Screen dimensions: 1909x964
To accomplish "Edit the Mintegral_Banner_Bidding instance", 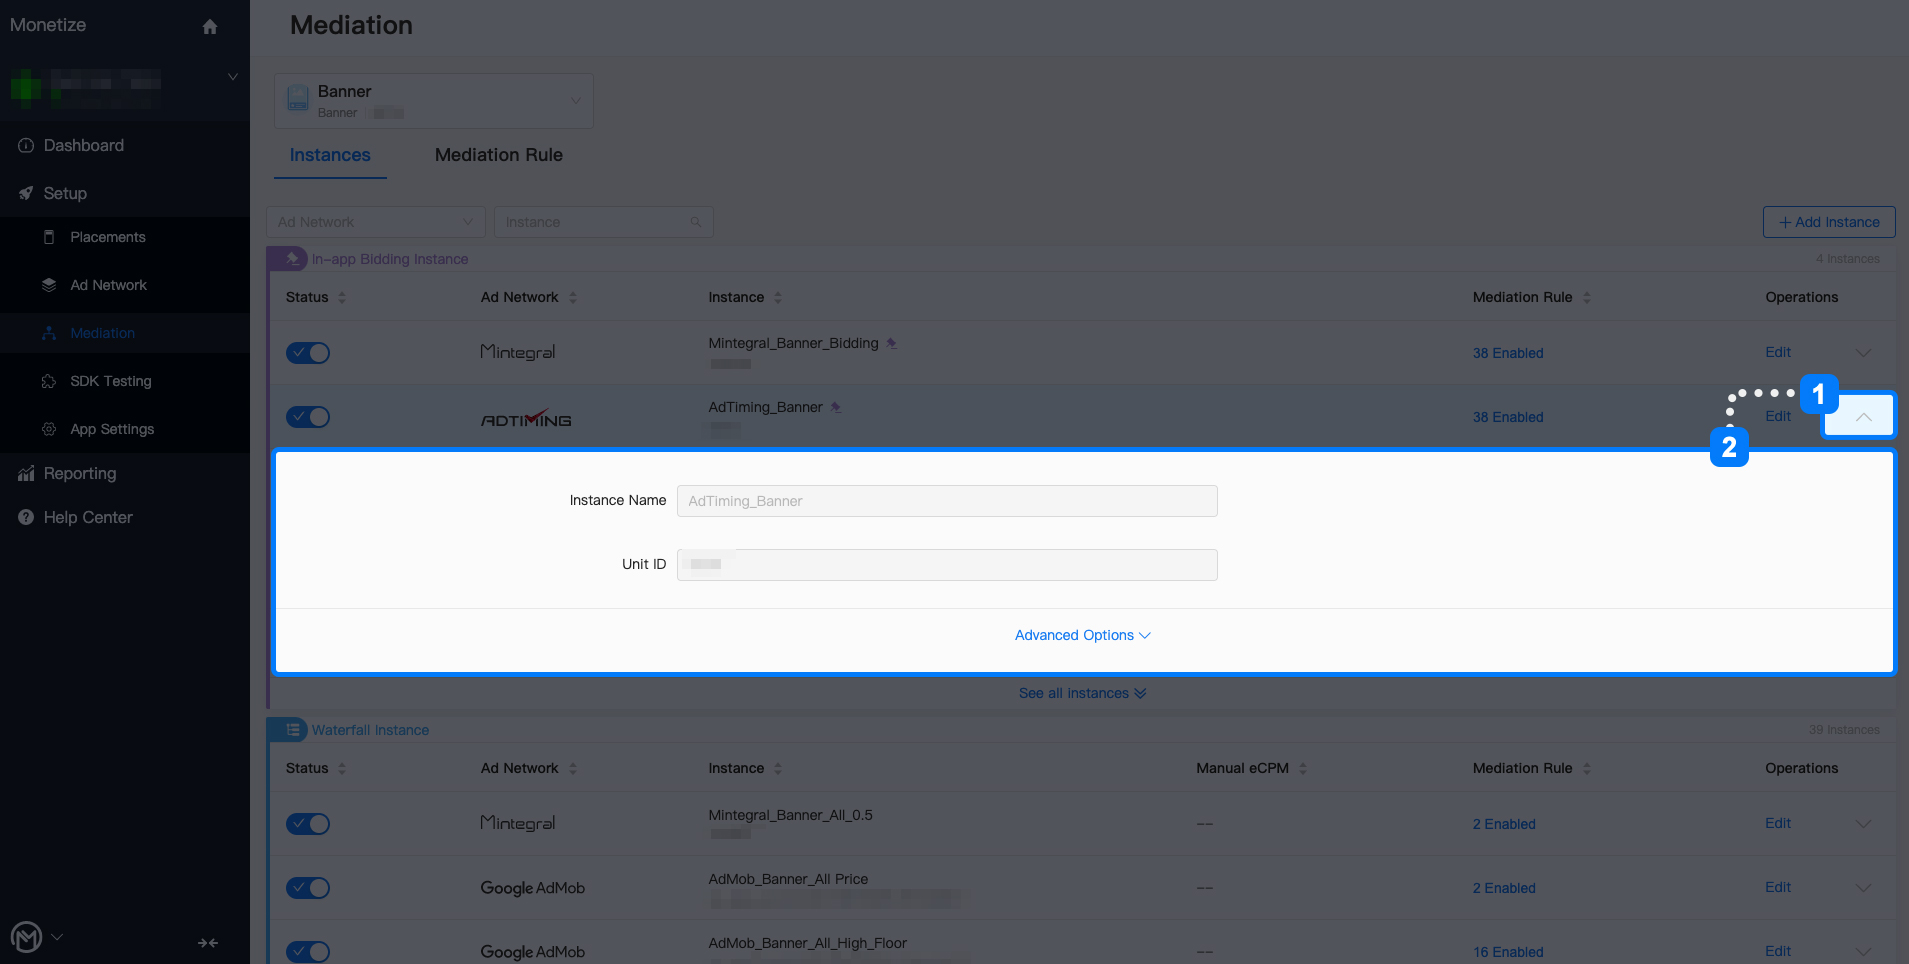I will pyautogui.click(x=1778, y=352).
